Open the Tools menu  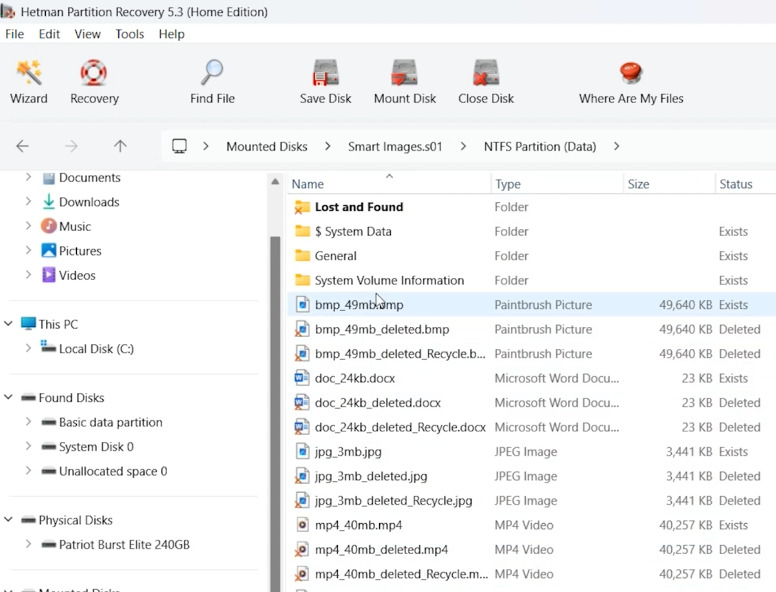tap(130, 34)
